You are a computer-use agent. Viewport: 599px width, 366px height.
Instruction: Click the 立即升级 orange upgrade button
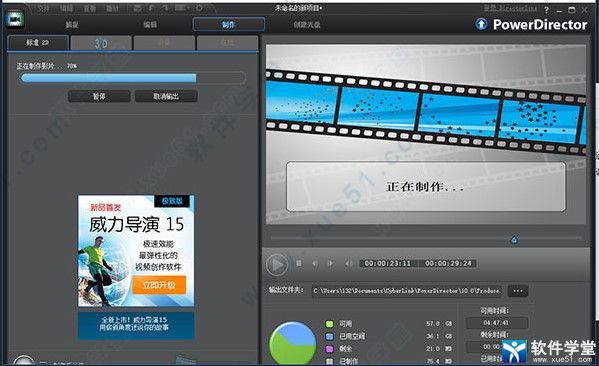point(159,285)
